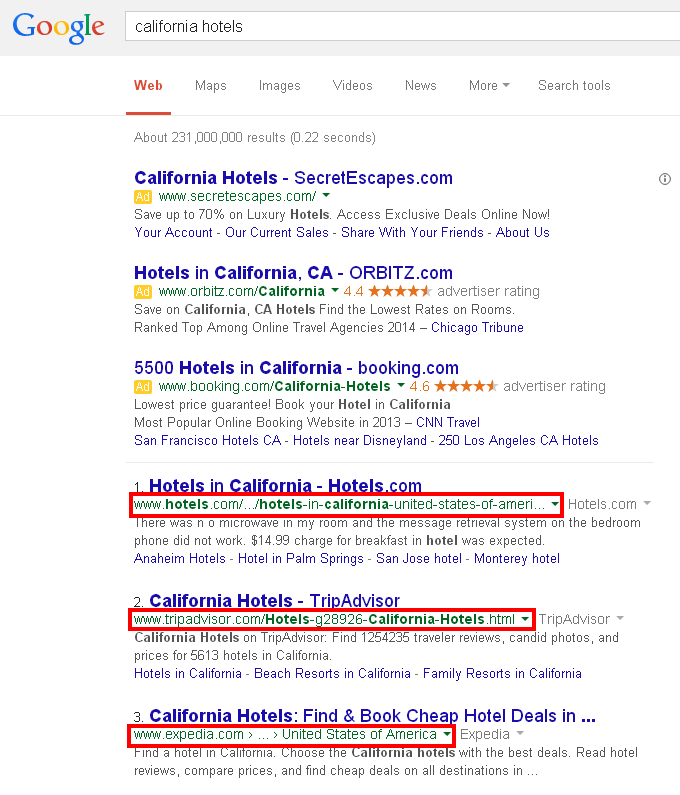Image resolution: width=680 pixels, height=795 pixels.
Task: Click TripAdvisor's Hotels in California sitelink
Action: click(x=188, y=673)
